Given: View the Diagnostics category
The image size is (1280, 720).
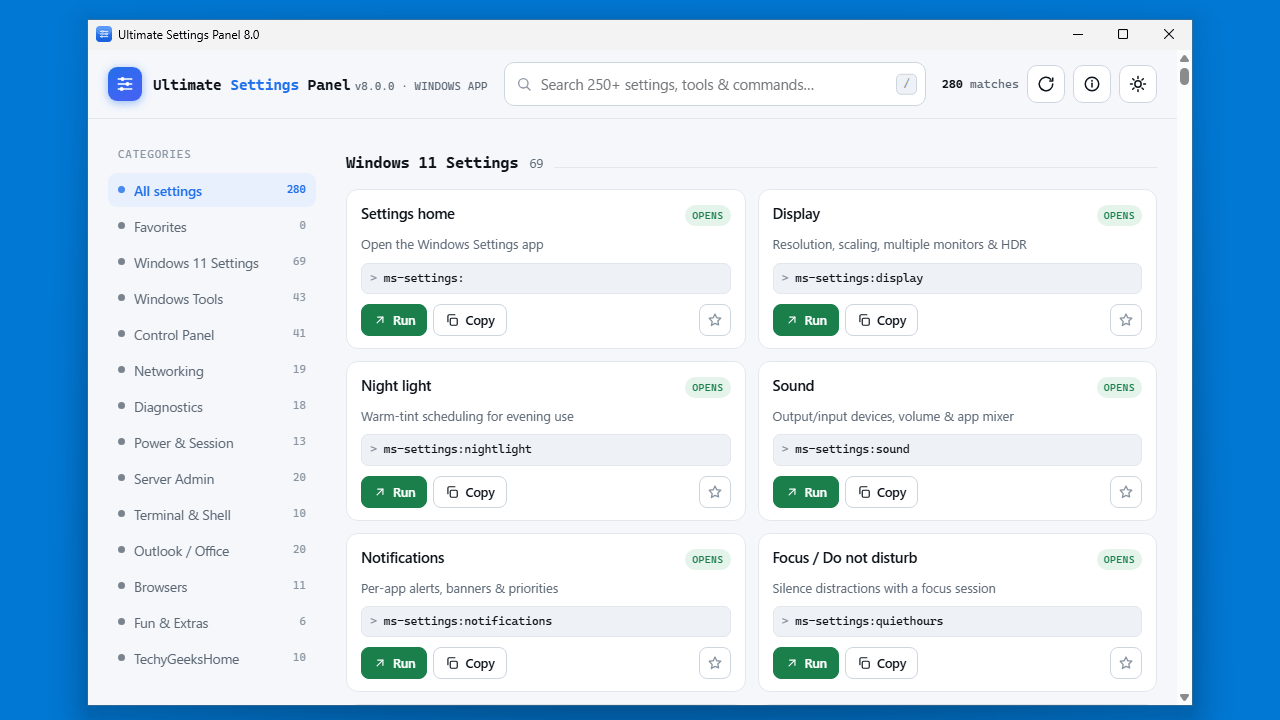Looking at the screenshot, I should coord(212,407).
